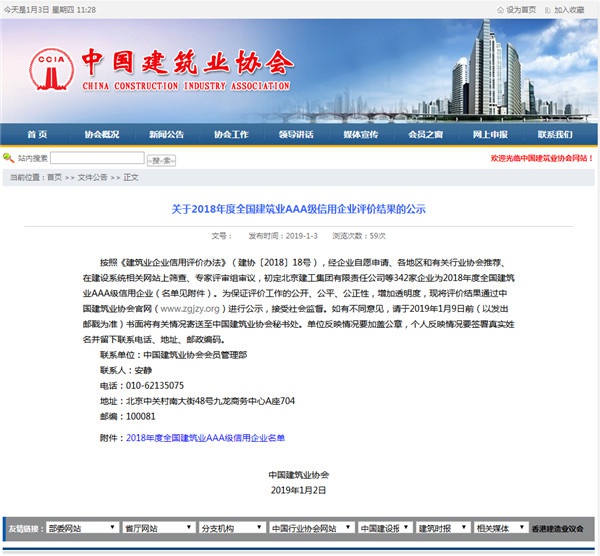Open 媒体宣传 menu item
This screenshot has width=600, height=556.
360,134
